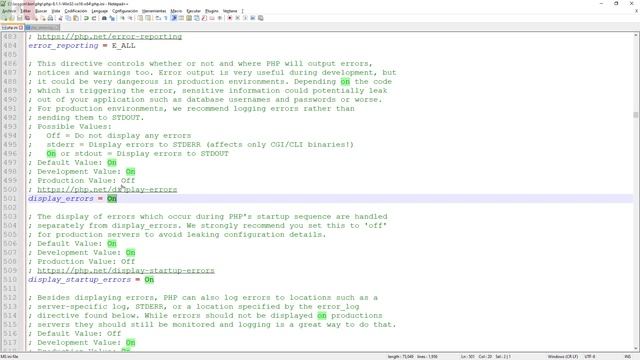The width and height of the screenshot is (640, 360).
Task: Select the php.ini document tab
Action: click(11, 27)
